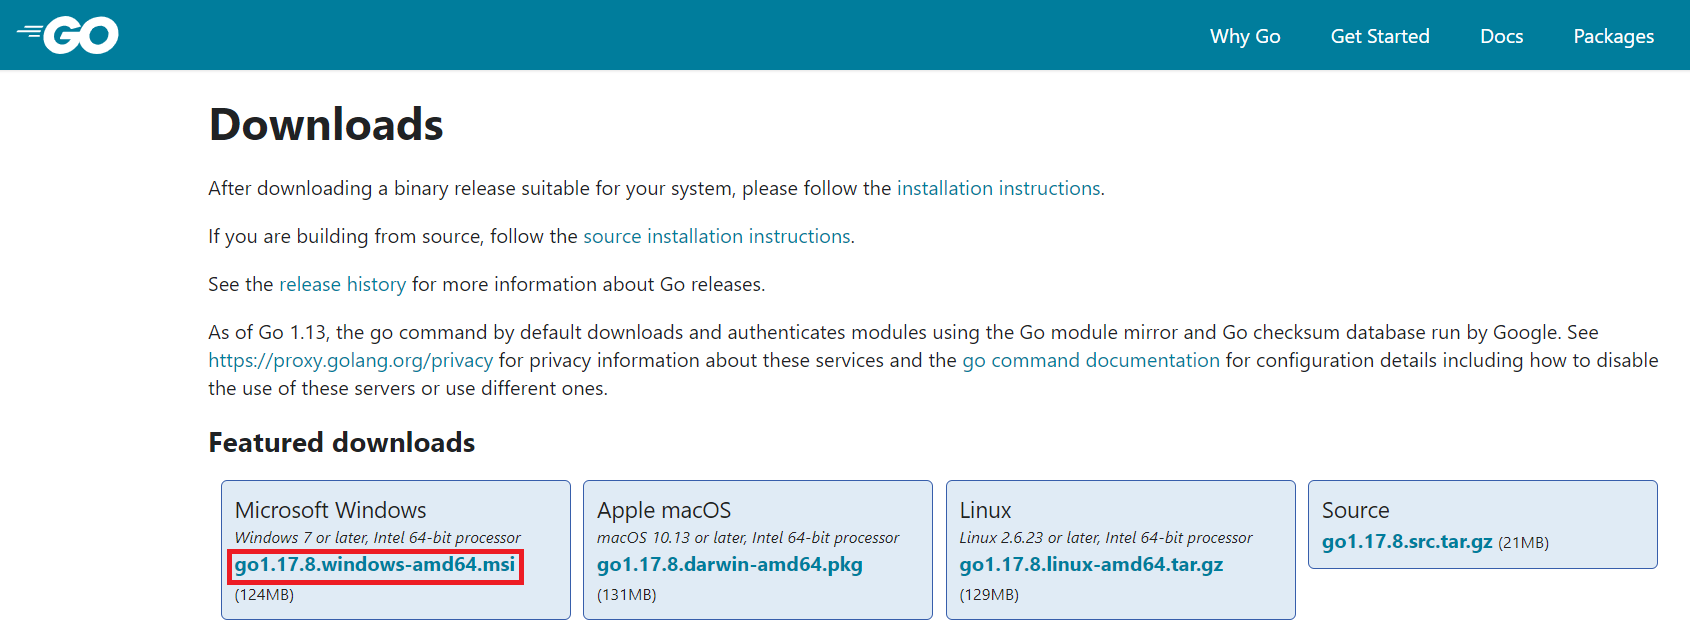Open the go command documentation link
The width and height of the screenshot is (1690, 636).
point(1091,360)
